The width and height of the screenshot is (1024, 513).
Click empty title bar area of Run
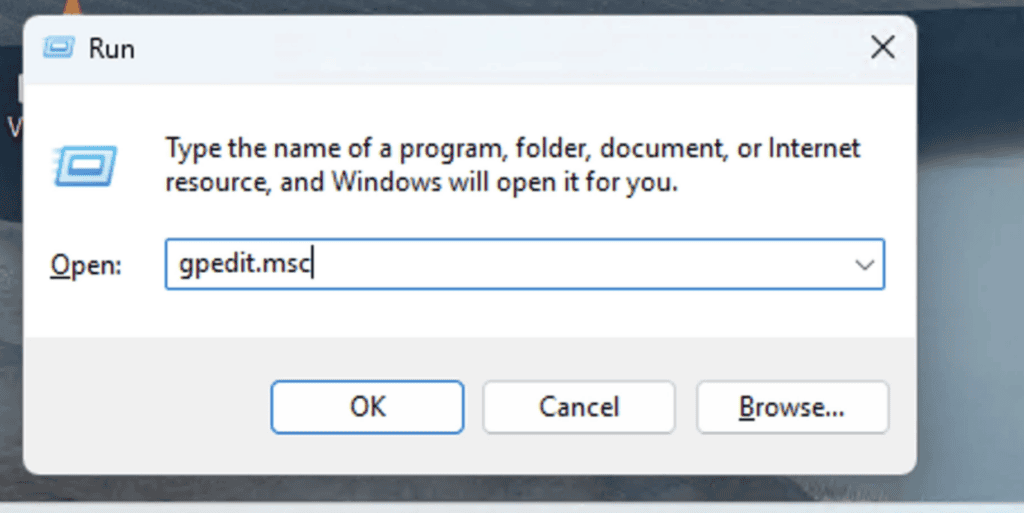click(496, 48)
